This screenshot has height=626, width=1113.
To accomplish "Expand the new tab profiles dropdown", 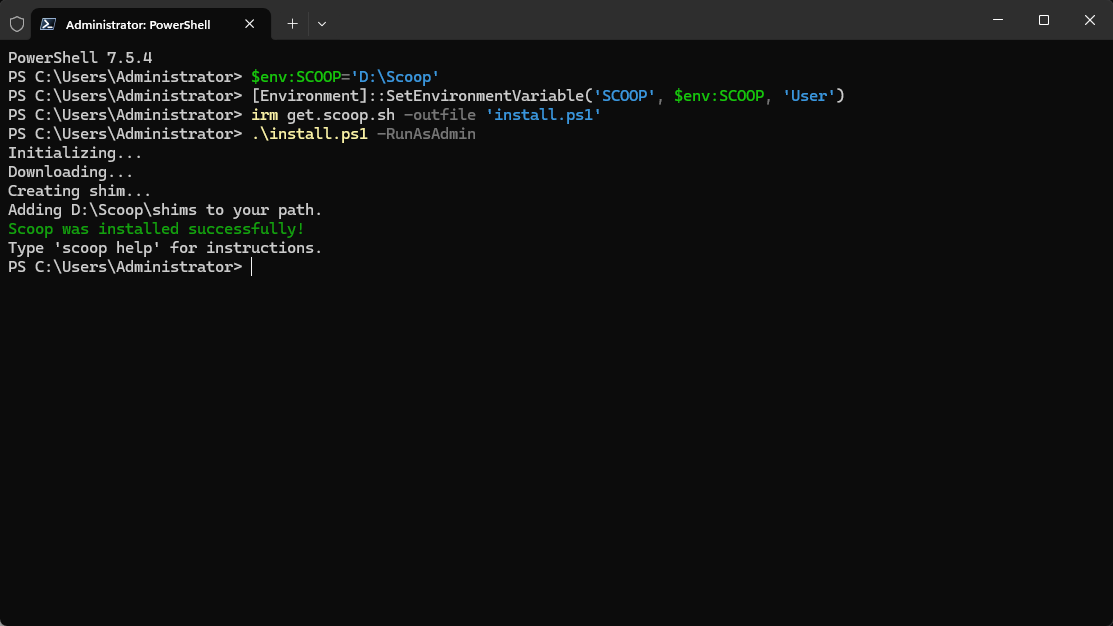I will 322,23.
